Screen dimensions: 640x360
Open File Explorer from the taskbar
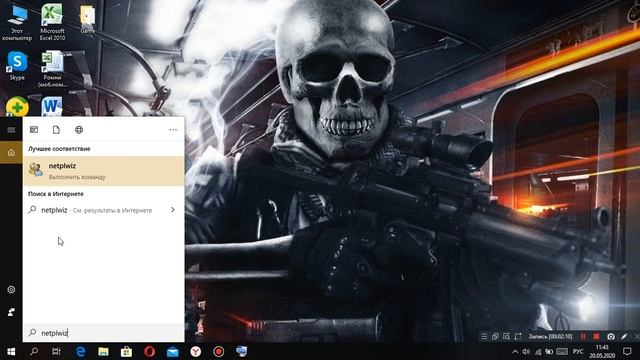[103, 351]
